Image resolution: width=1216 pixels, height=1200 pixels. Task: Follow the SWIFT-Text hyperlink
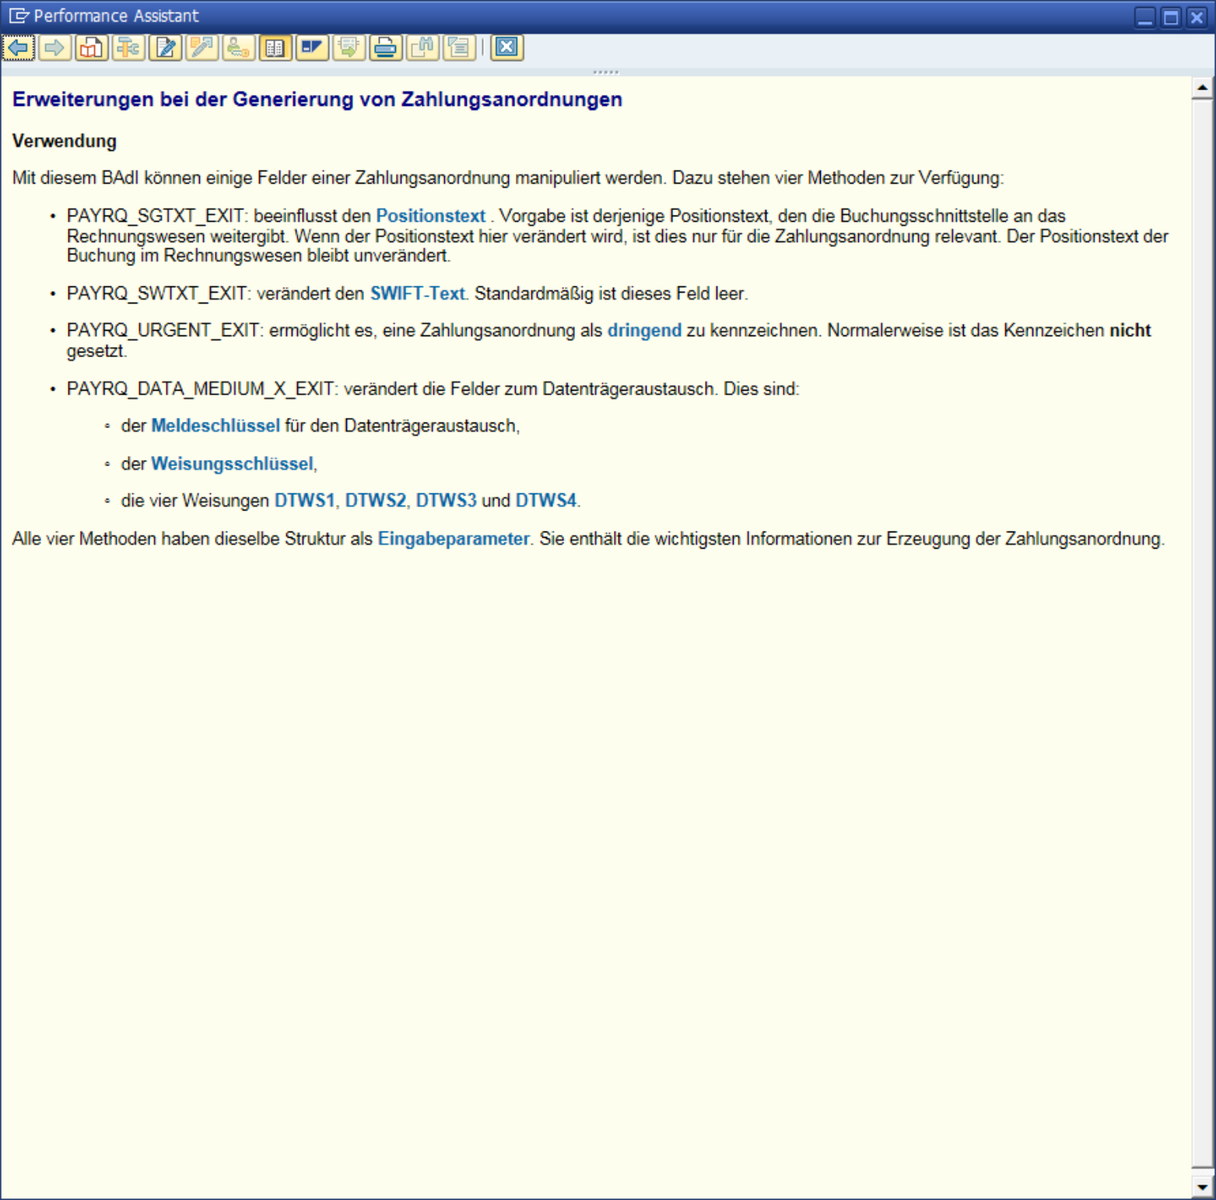[417, 294]
